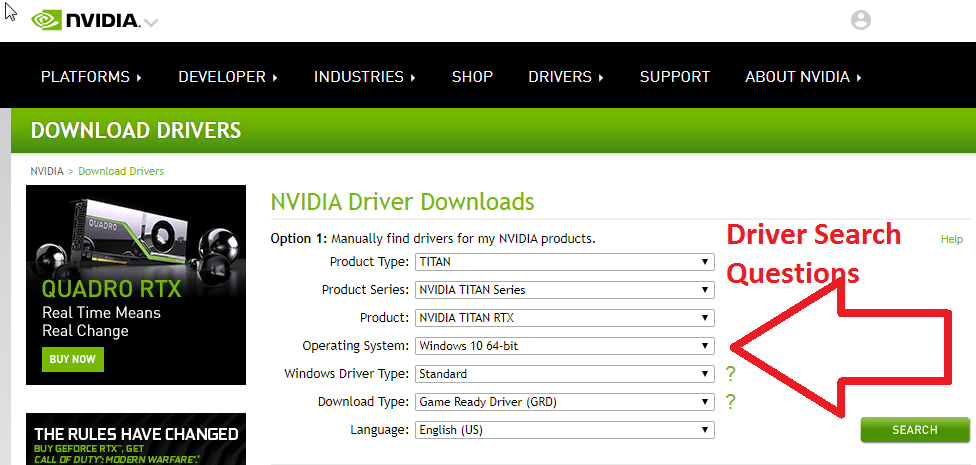
Task: Open the PLATFORMS menu
Action: (91, 77)
